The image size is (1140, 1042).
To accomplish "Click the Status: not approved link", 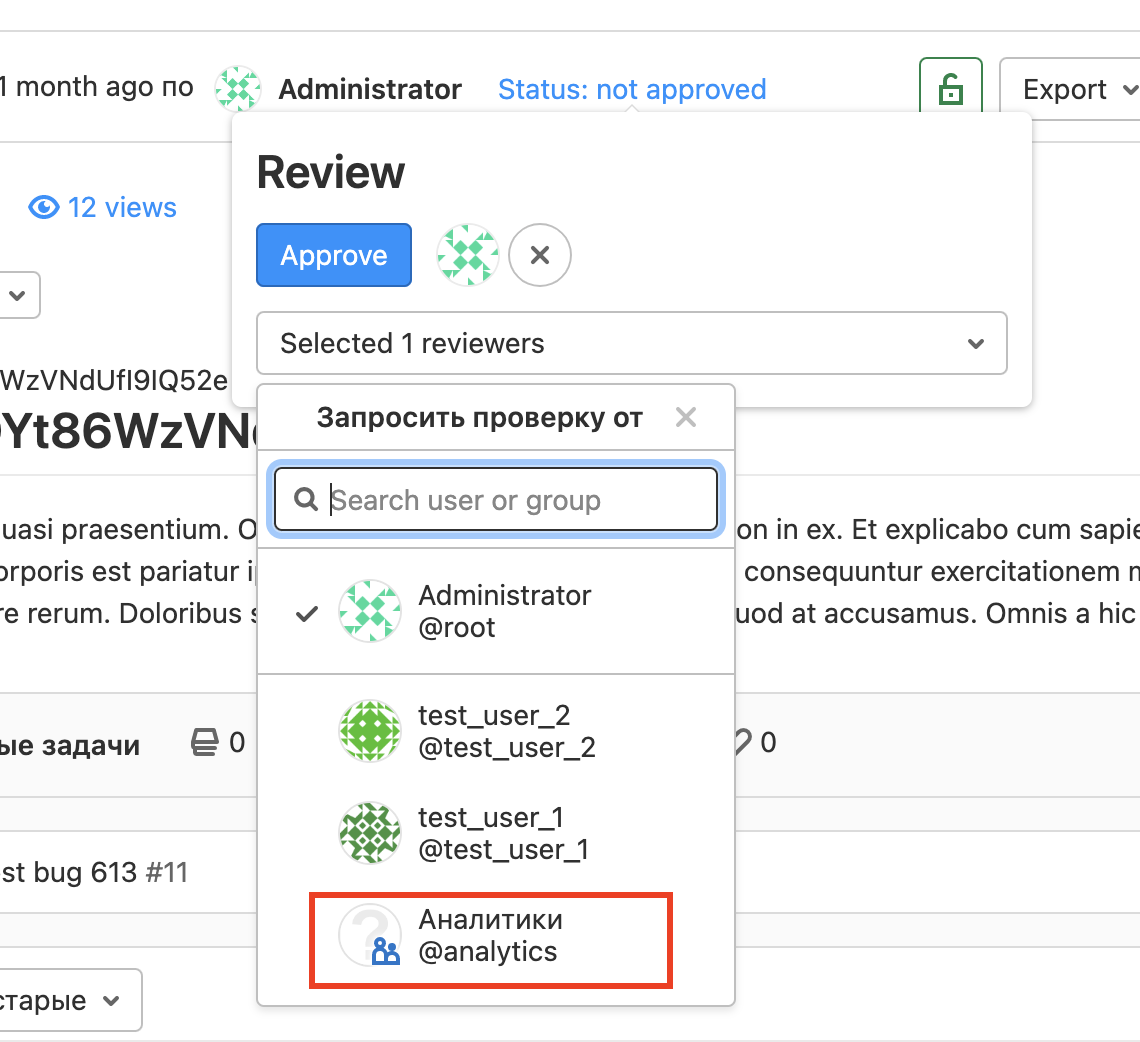I will pyautogui.click(x=632, y=90).
